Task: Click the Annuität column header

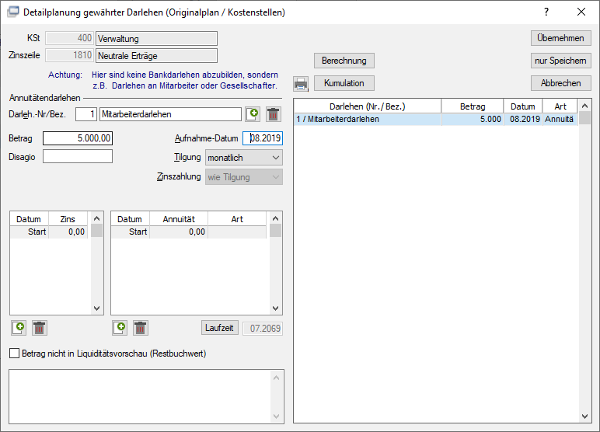Action: [179, 219]
